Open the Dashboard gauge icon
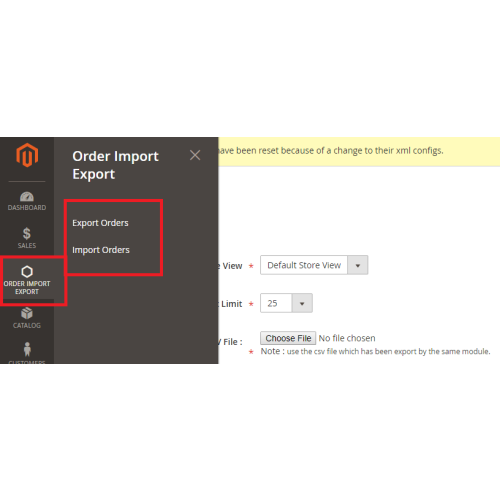500x500 pixels. 27,197
